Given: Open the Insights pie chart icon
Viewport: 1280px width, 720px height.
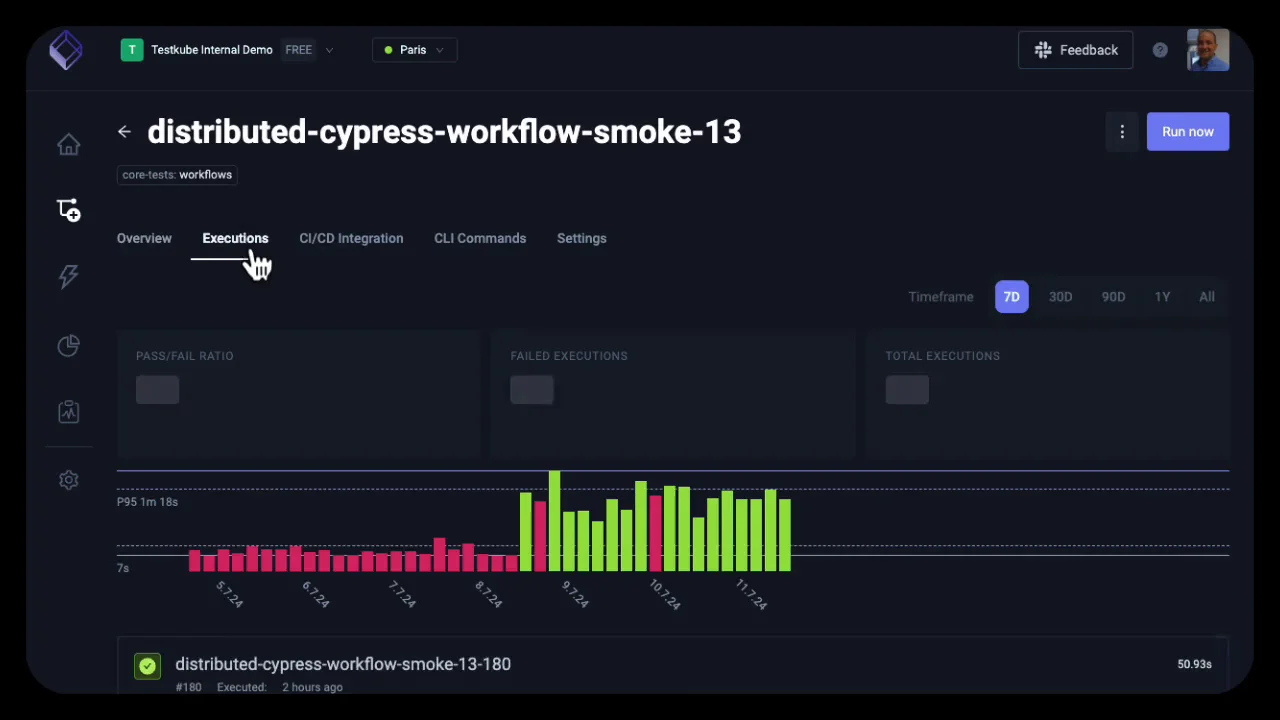Looking at the screenshot, I should [68, 346].
